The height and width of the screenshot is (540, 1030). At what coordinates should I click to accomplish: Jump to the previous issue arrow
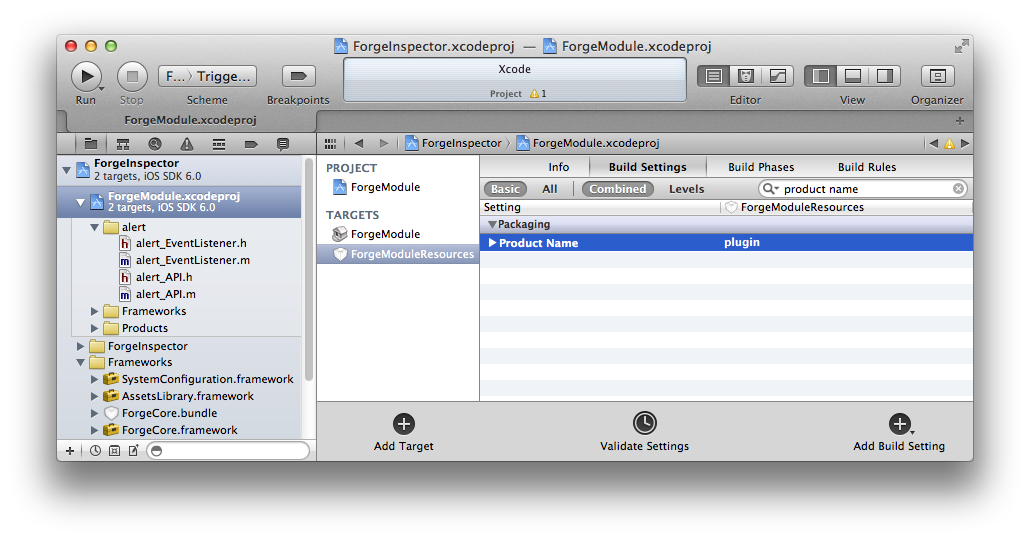[x=933, y=143]
